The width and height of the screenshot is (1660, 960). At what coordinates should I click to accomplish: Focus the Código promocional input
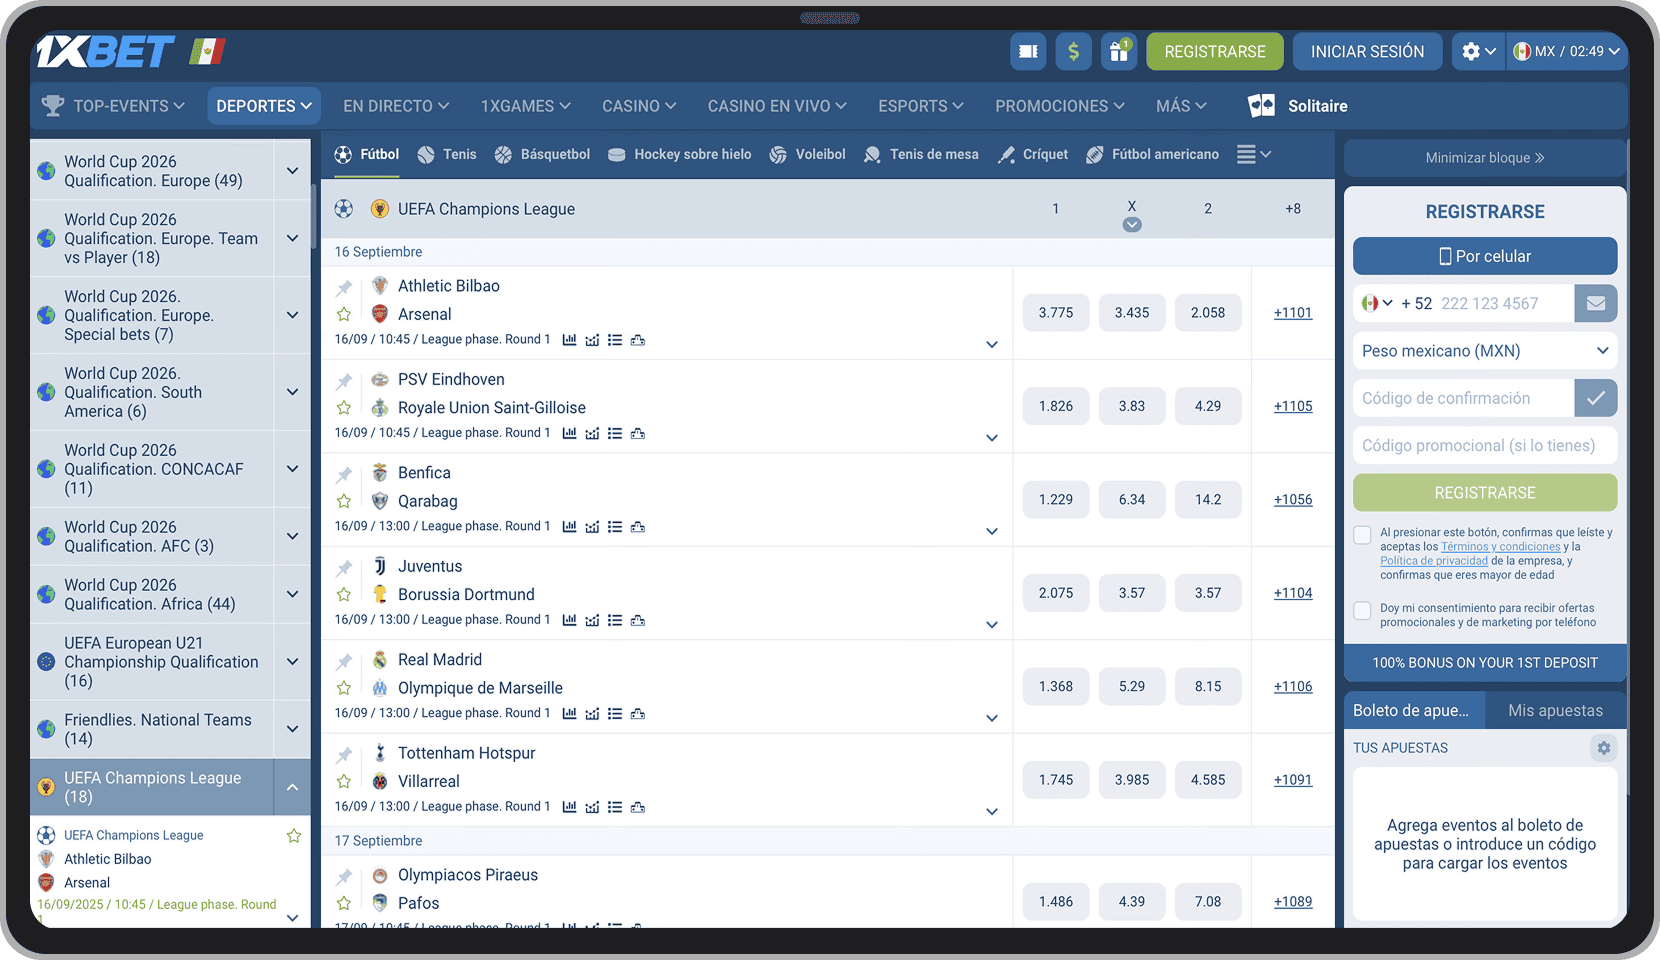(1485, 446)
